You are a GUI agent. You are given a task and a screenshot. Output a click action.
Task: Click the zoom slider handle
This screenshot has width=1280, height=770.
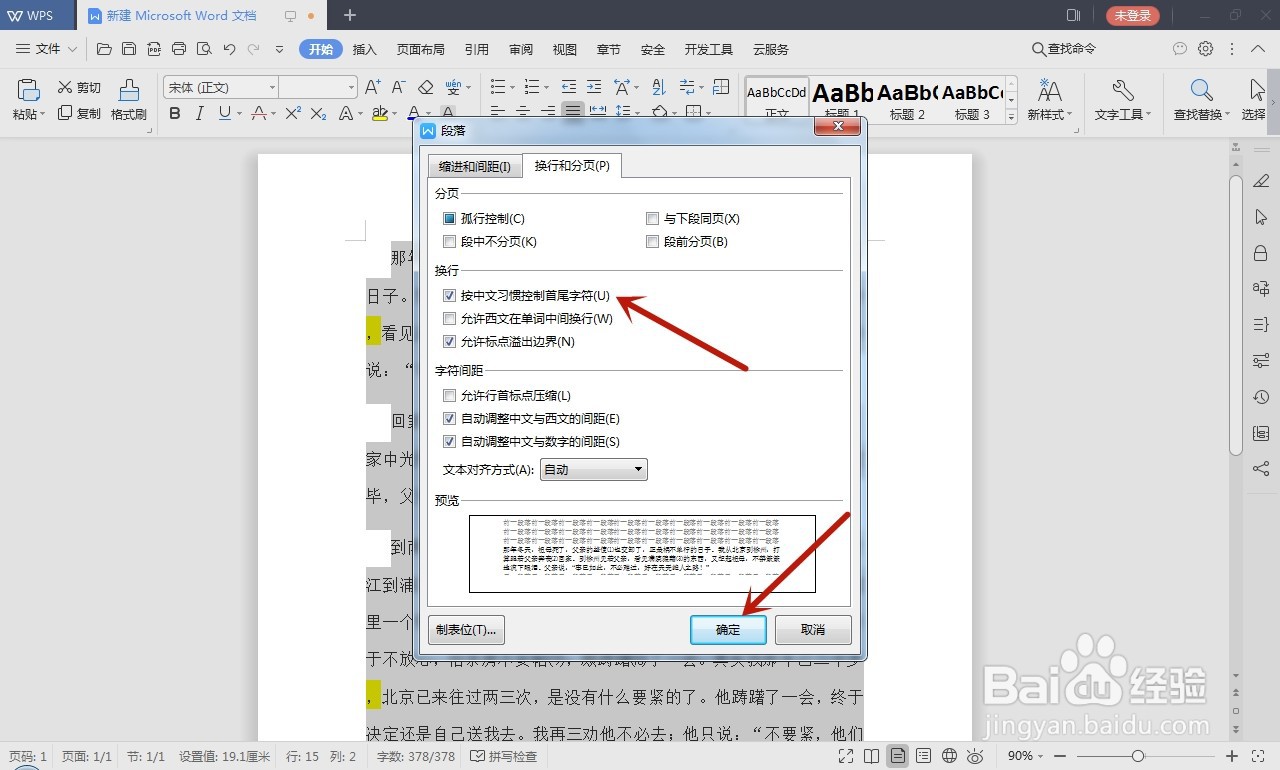click(1138, 756)
